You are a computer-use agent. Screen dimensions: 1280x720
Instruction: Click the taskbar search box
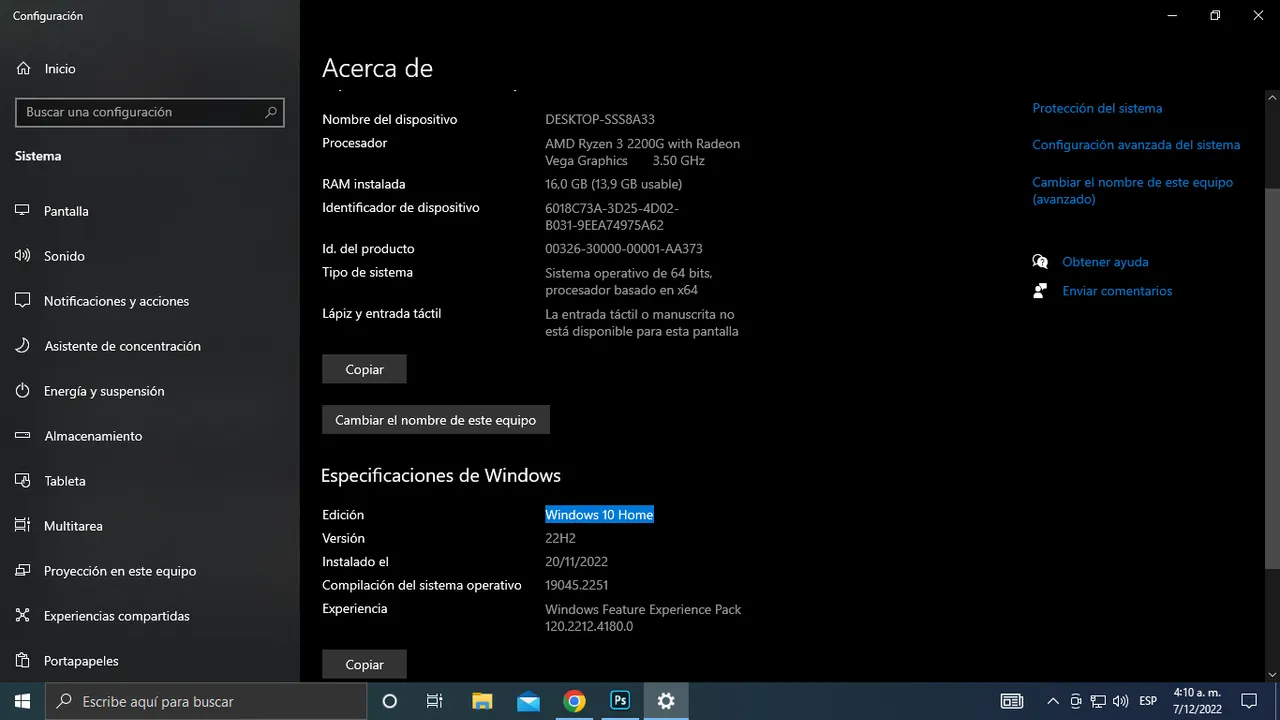click(206, 701)
